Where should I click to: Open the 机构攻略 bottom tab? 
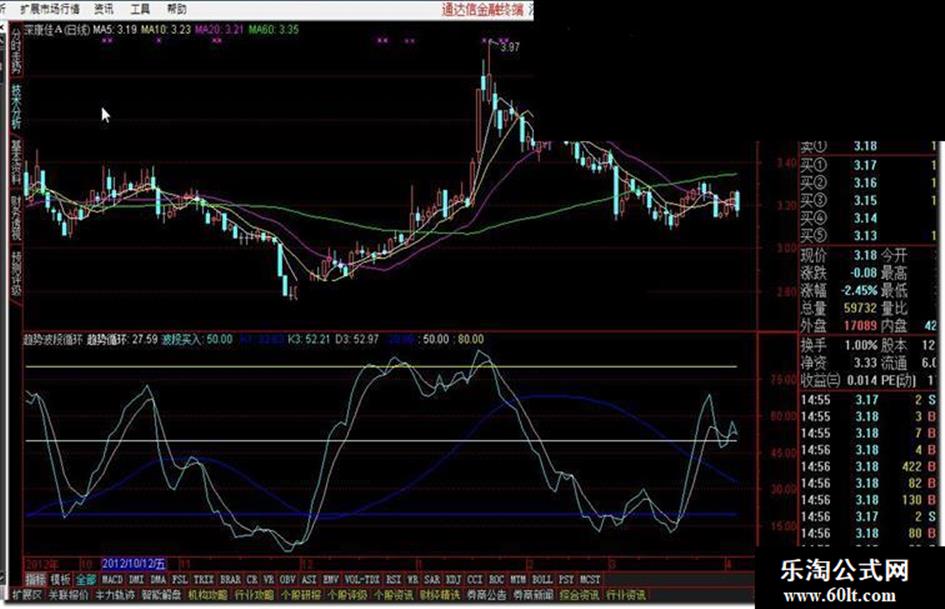208,595
